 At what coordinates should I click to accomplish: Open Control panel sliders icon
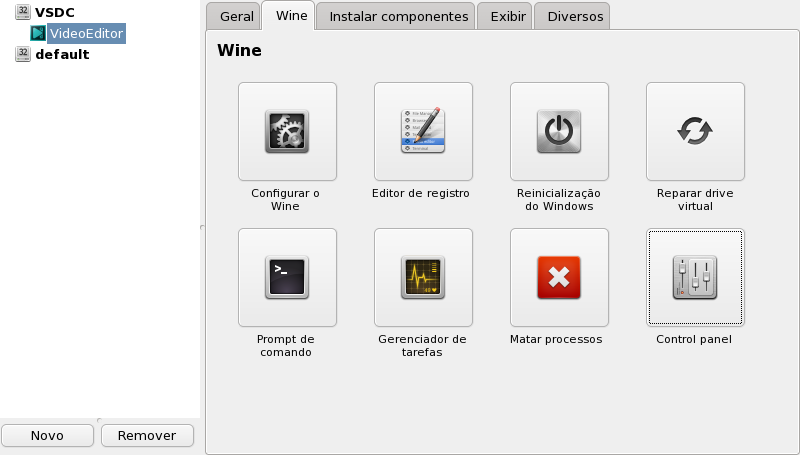(695, 277)
